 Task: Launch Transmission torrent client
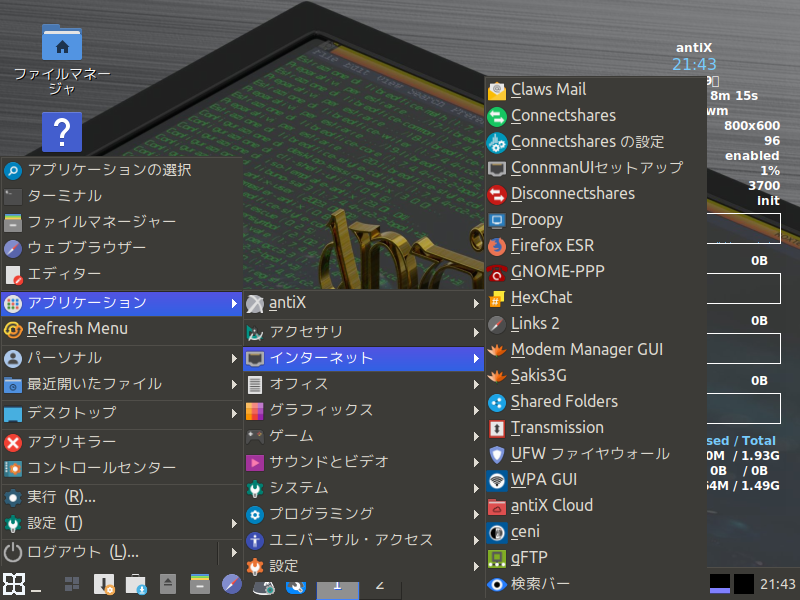(595, 428)
